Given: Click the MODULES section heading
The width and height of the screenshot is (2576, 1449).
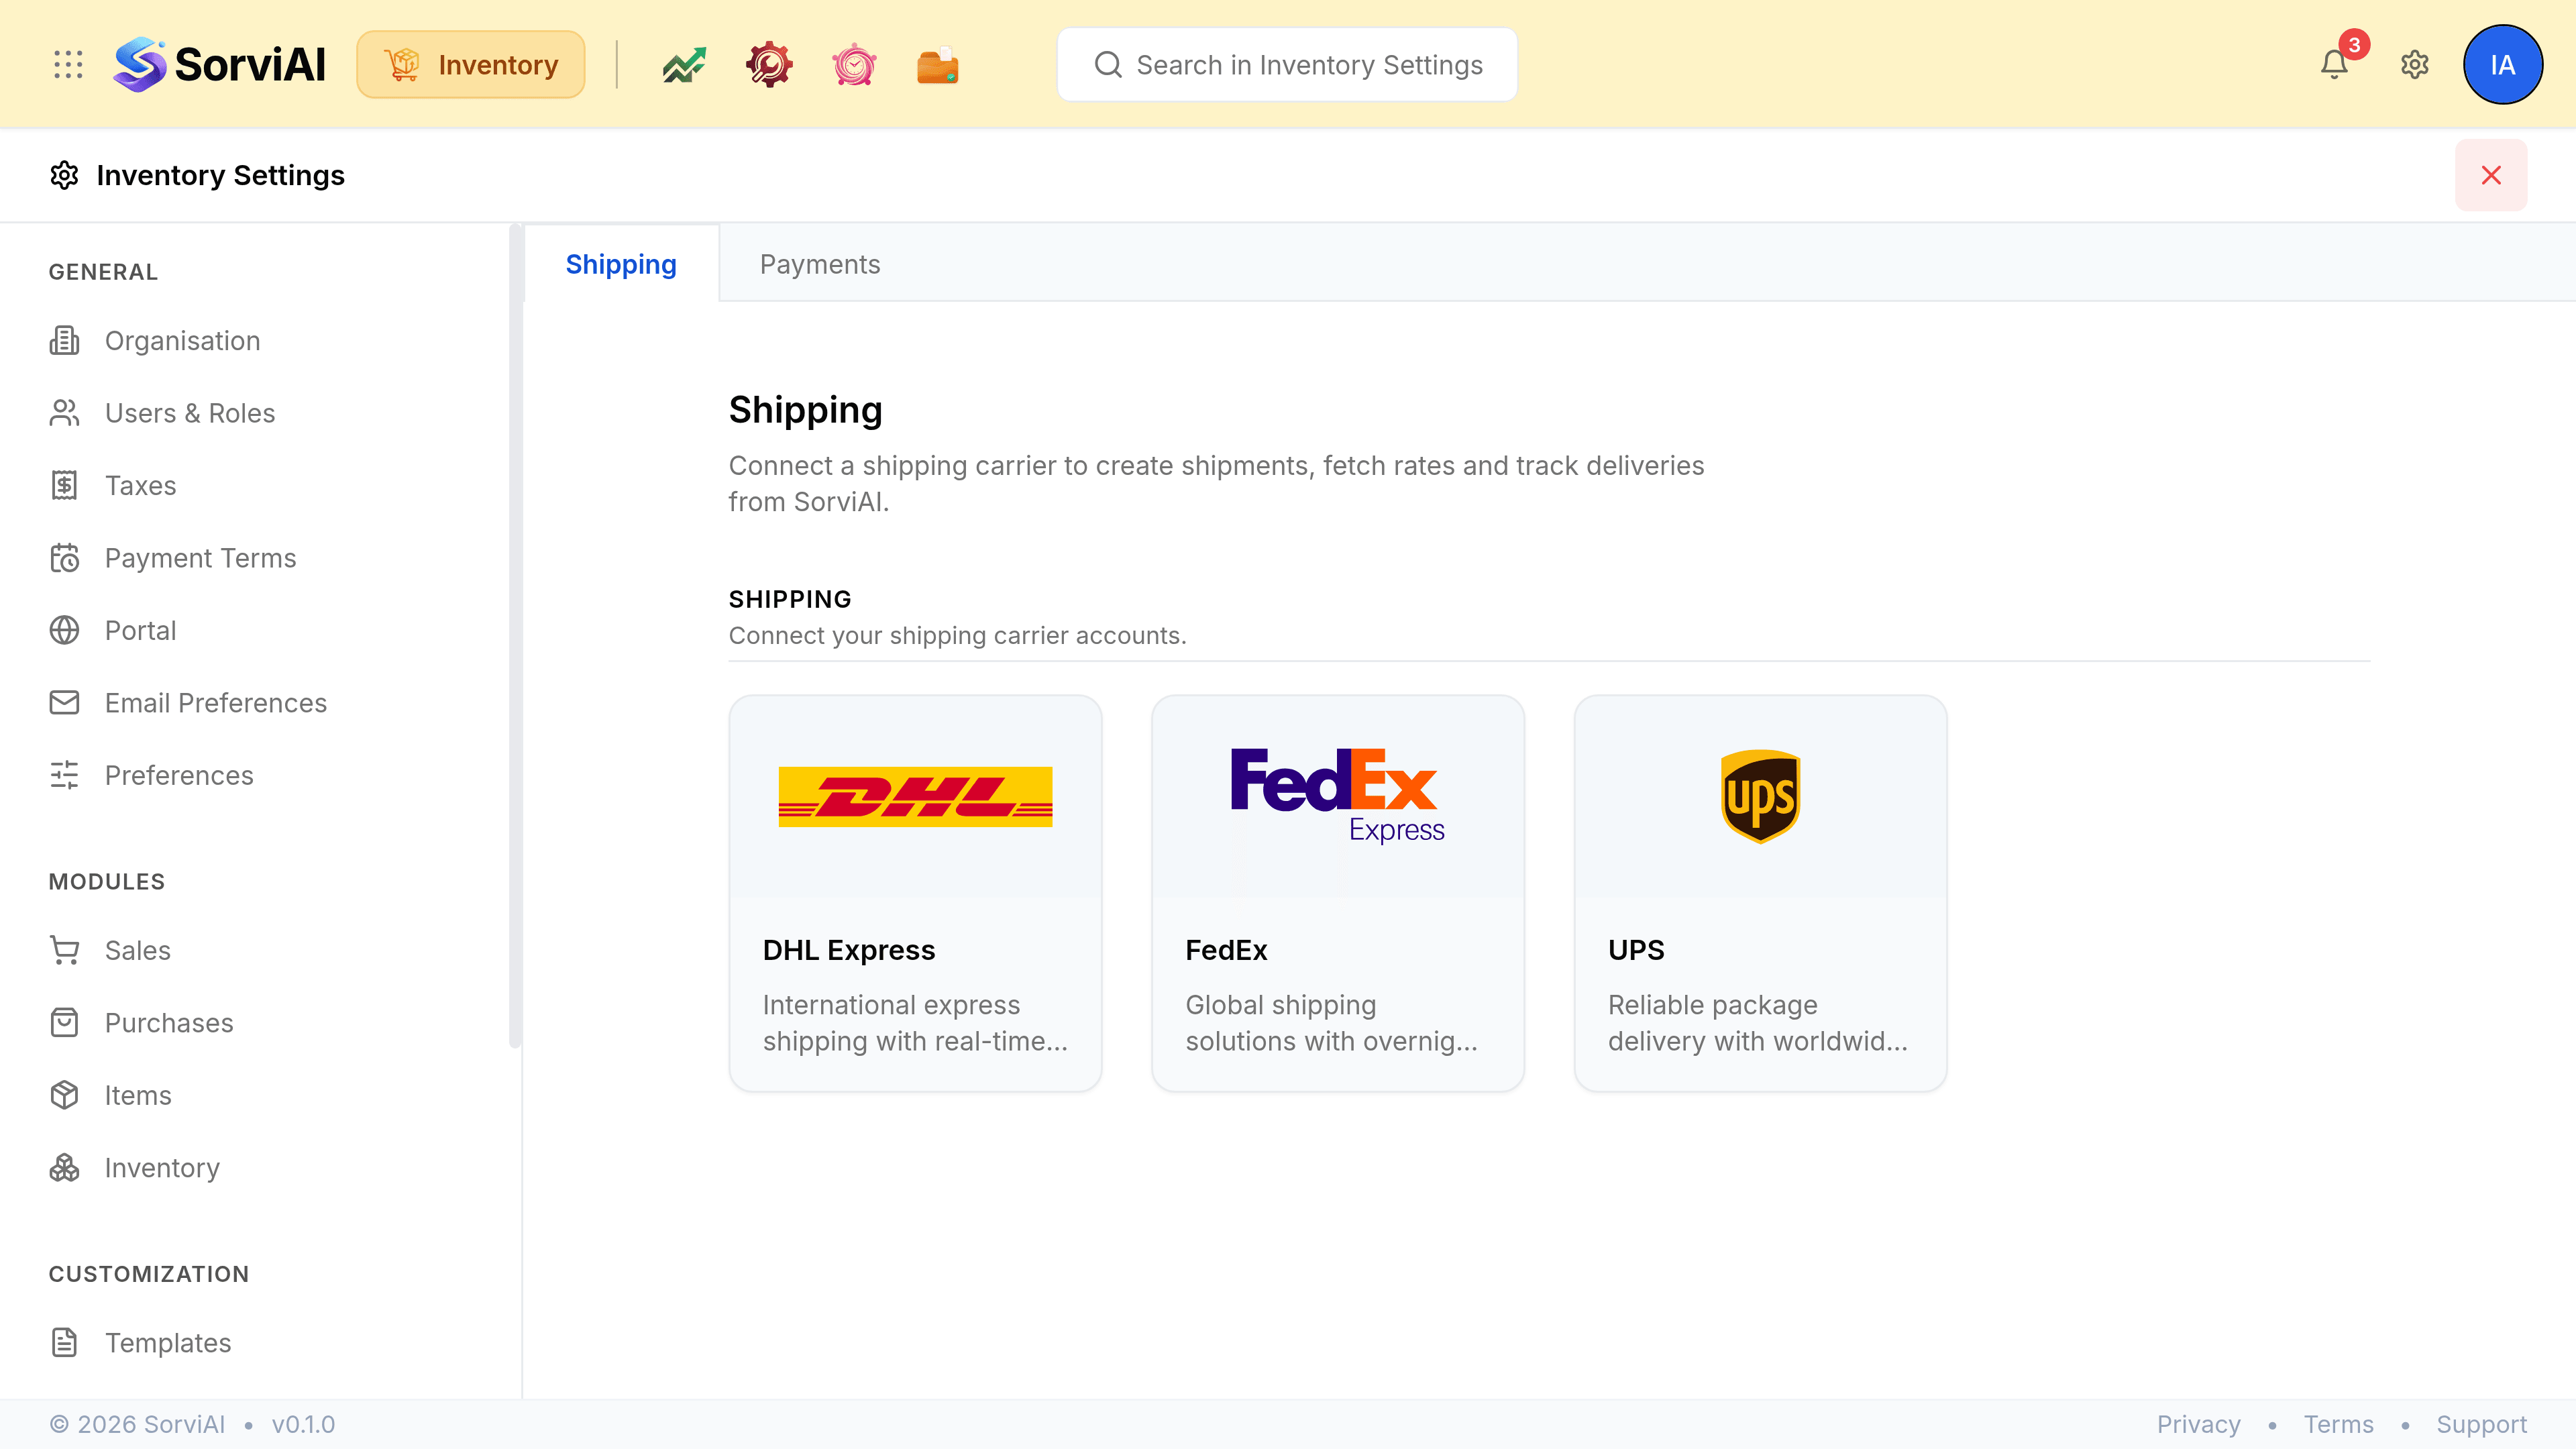Looking at the screenshot, I should pos(107,882).
